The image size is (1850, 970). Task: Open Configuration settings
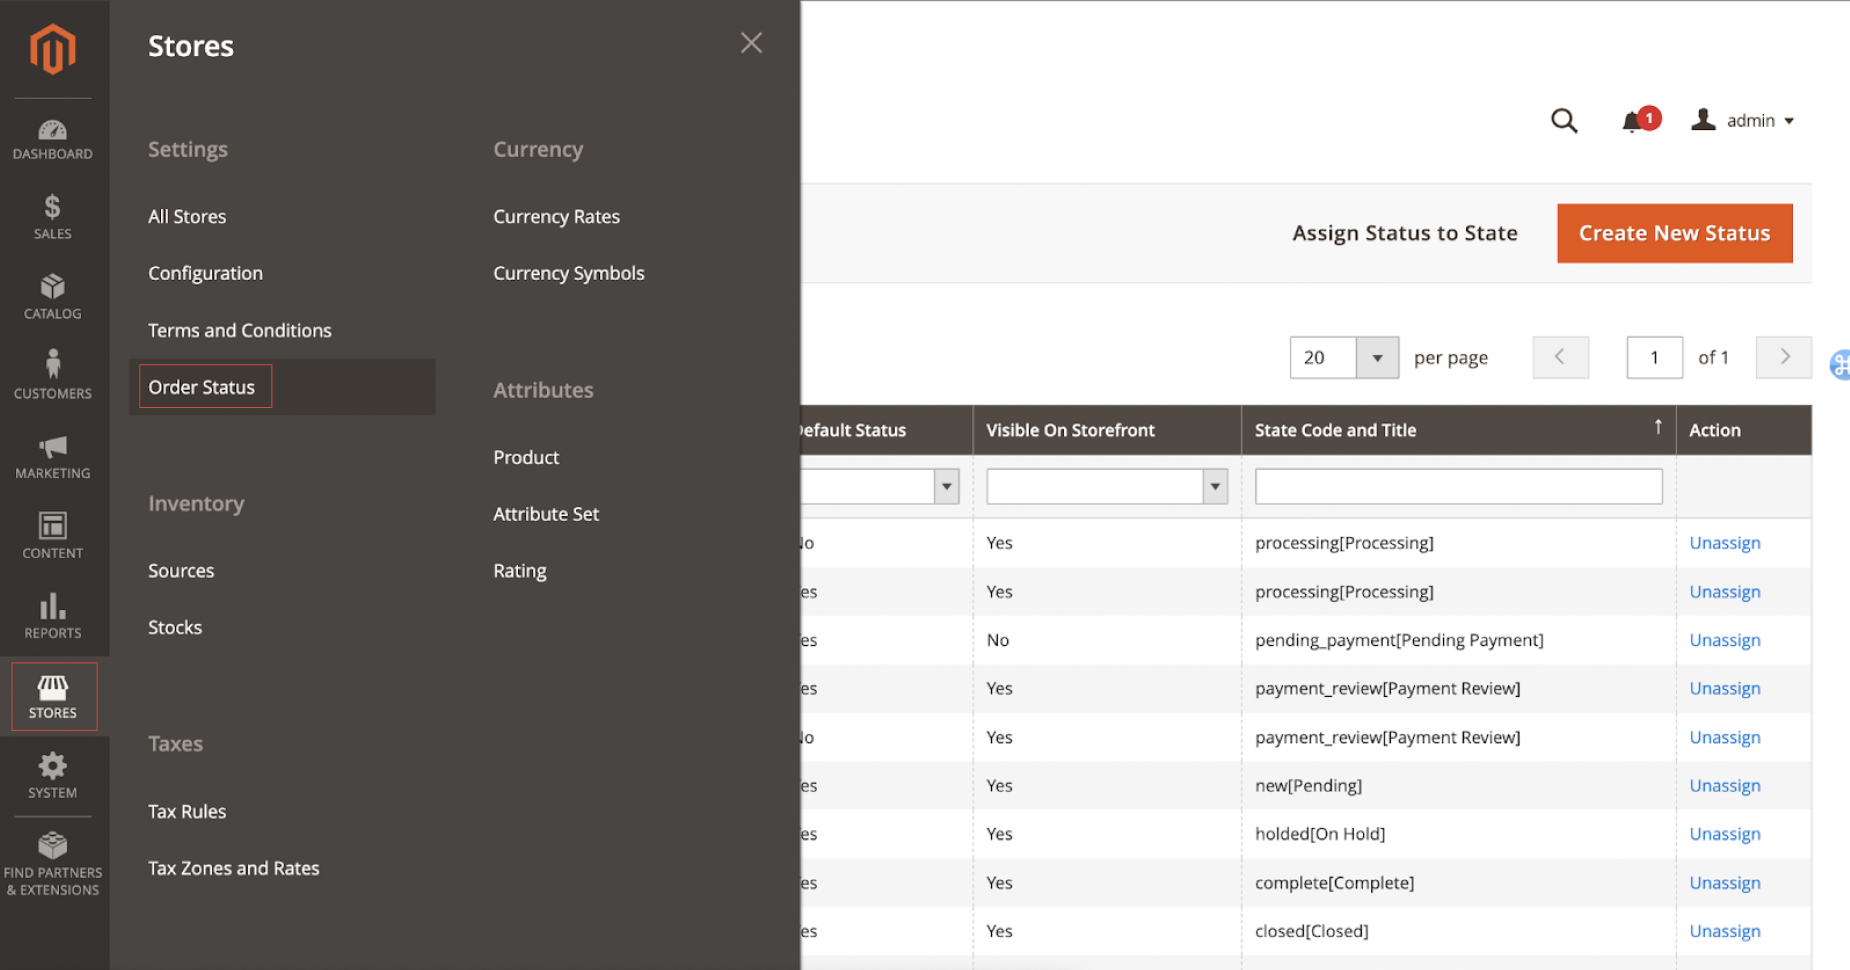click(205, 273)
